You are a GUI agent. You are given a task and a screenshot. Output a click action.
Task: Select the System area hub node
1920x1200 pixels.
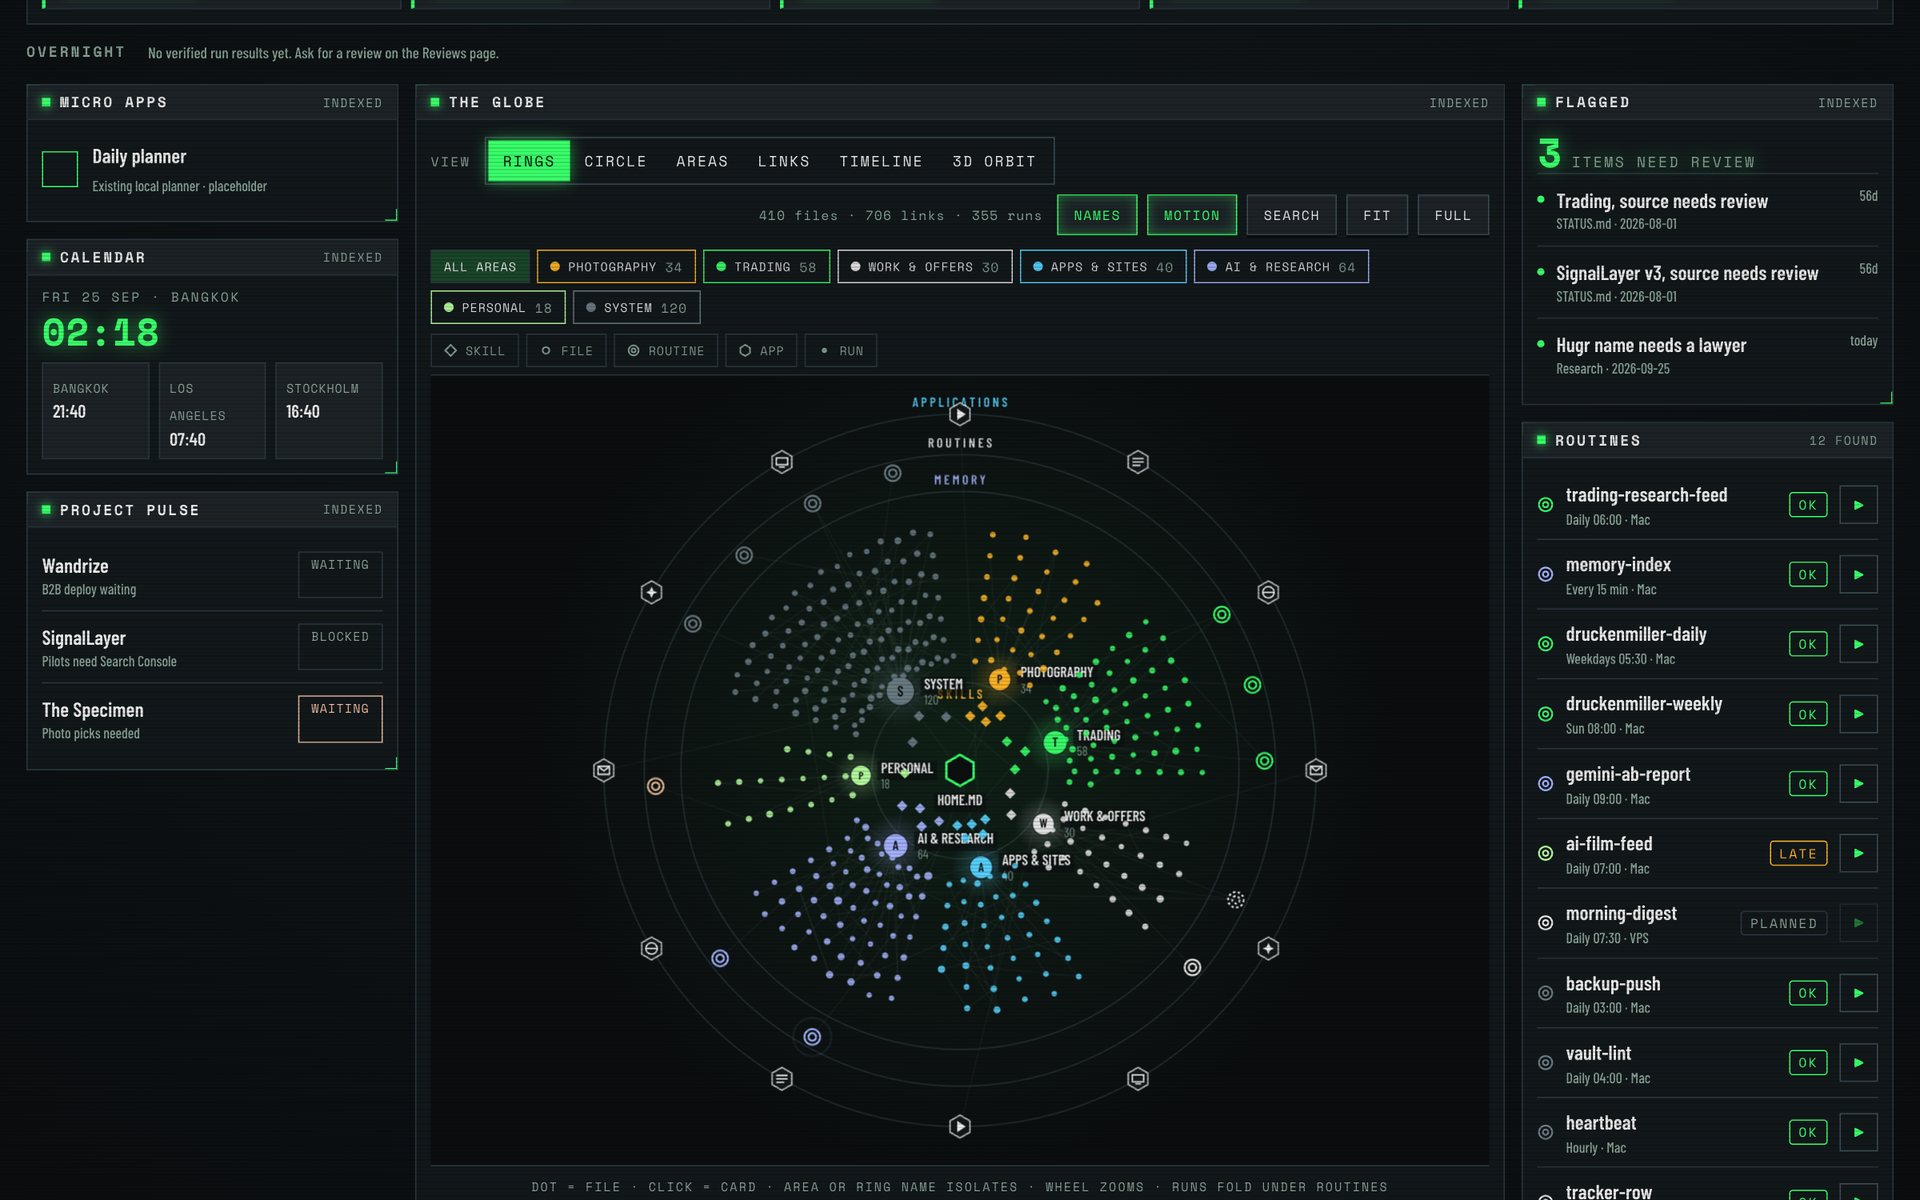(900, 691)
